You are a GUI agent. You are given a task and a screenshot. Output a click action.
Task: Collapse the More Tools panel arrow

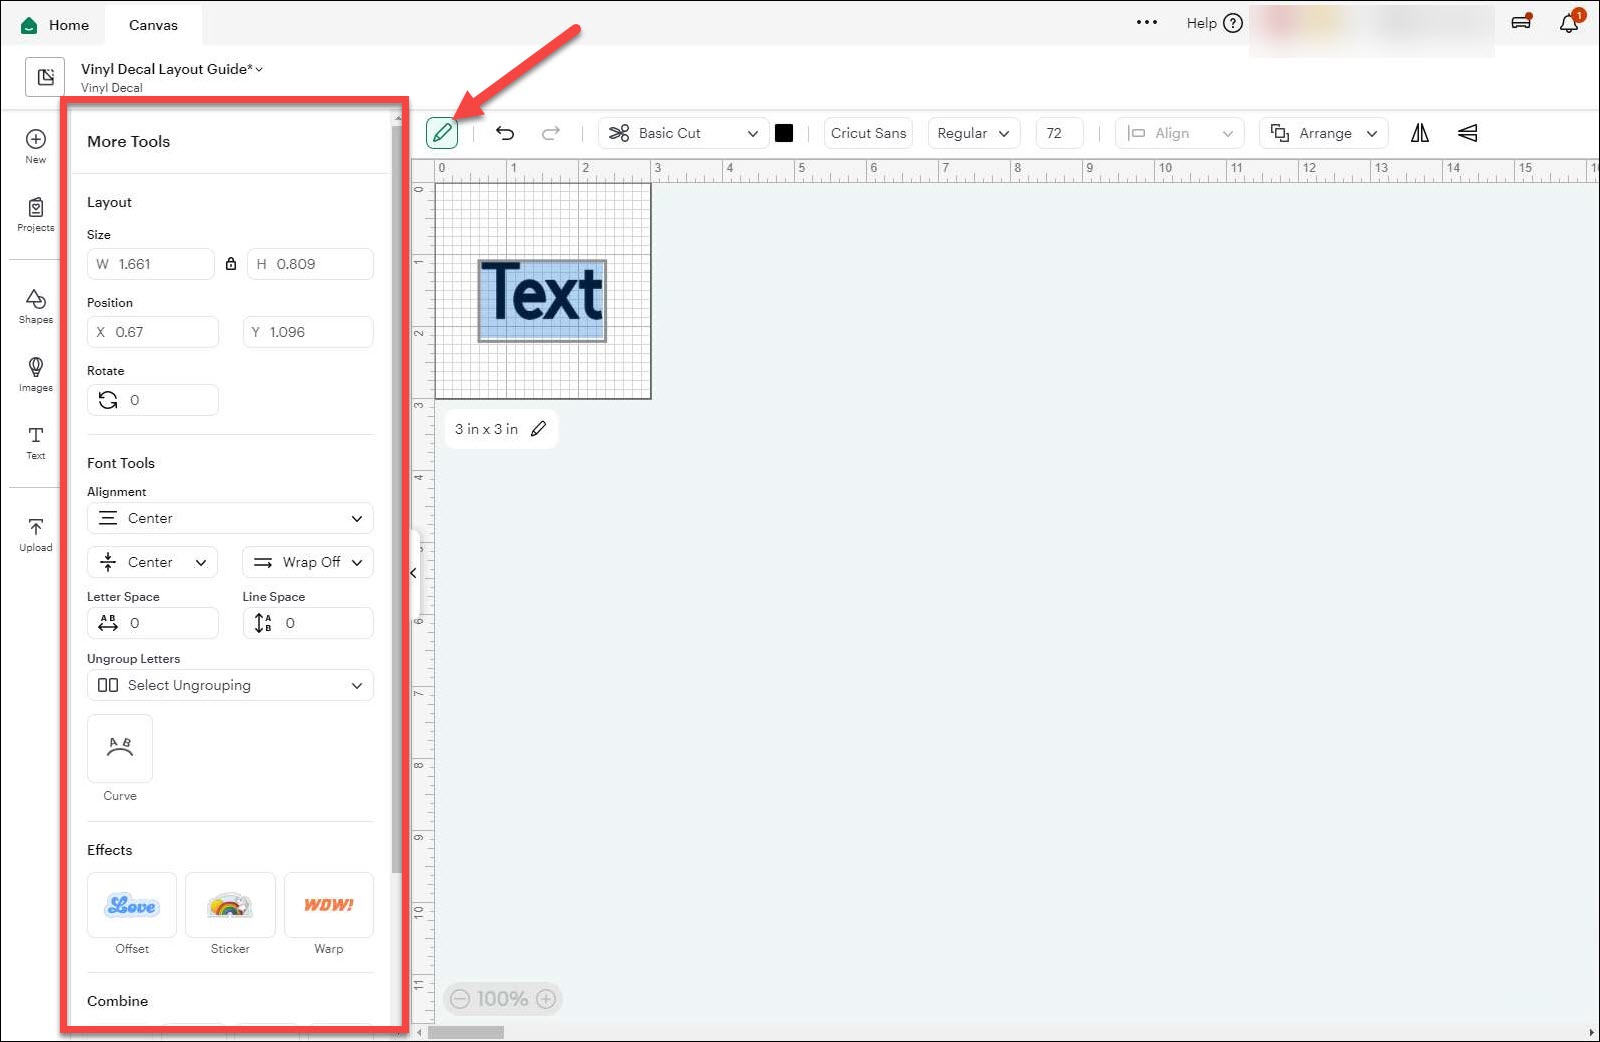414,573
